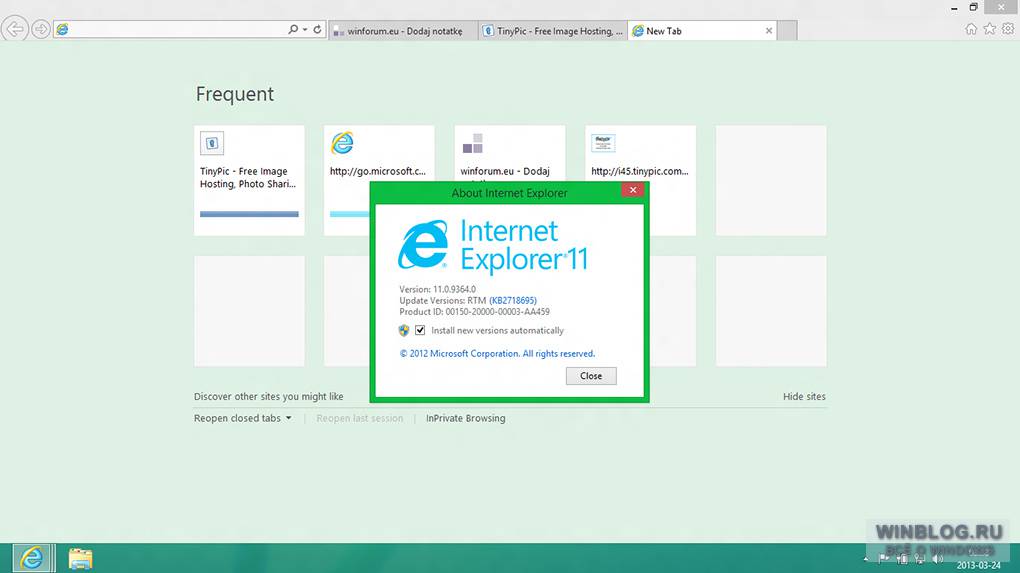Click the IE page icon in address bar

coord(62,29)
